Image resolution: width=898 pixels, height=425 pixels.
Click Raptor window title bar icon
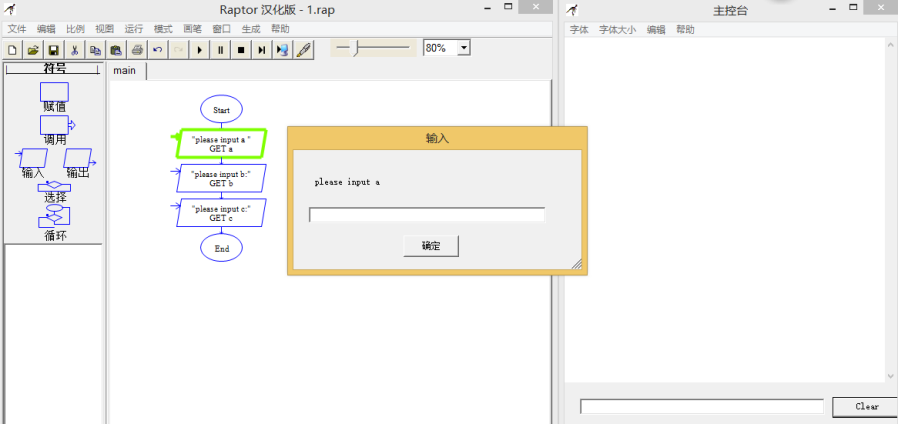tap(10, 10)
